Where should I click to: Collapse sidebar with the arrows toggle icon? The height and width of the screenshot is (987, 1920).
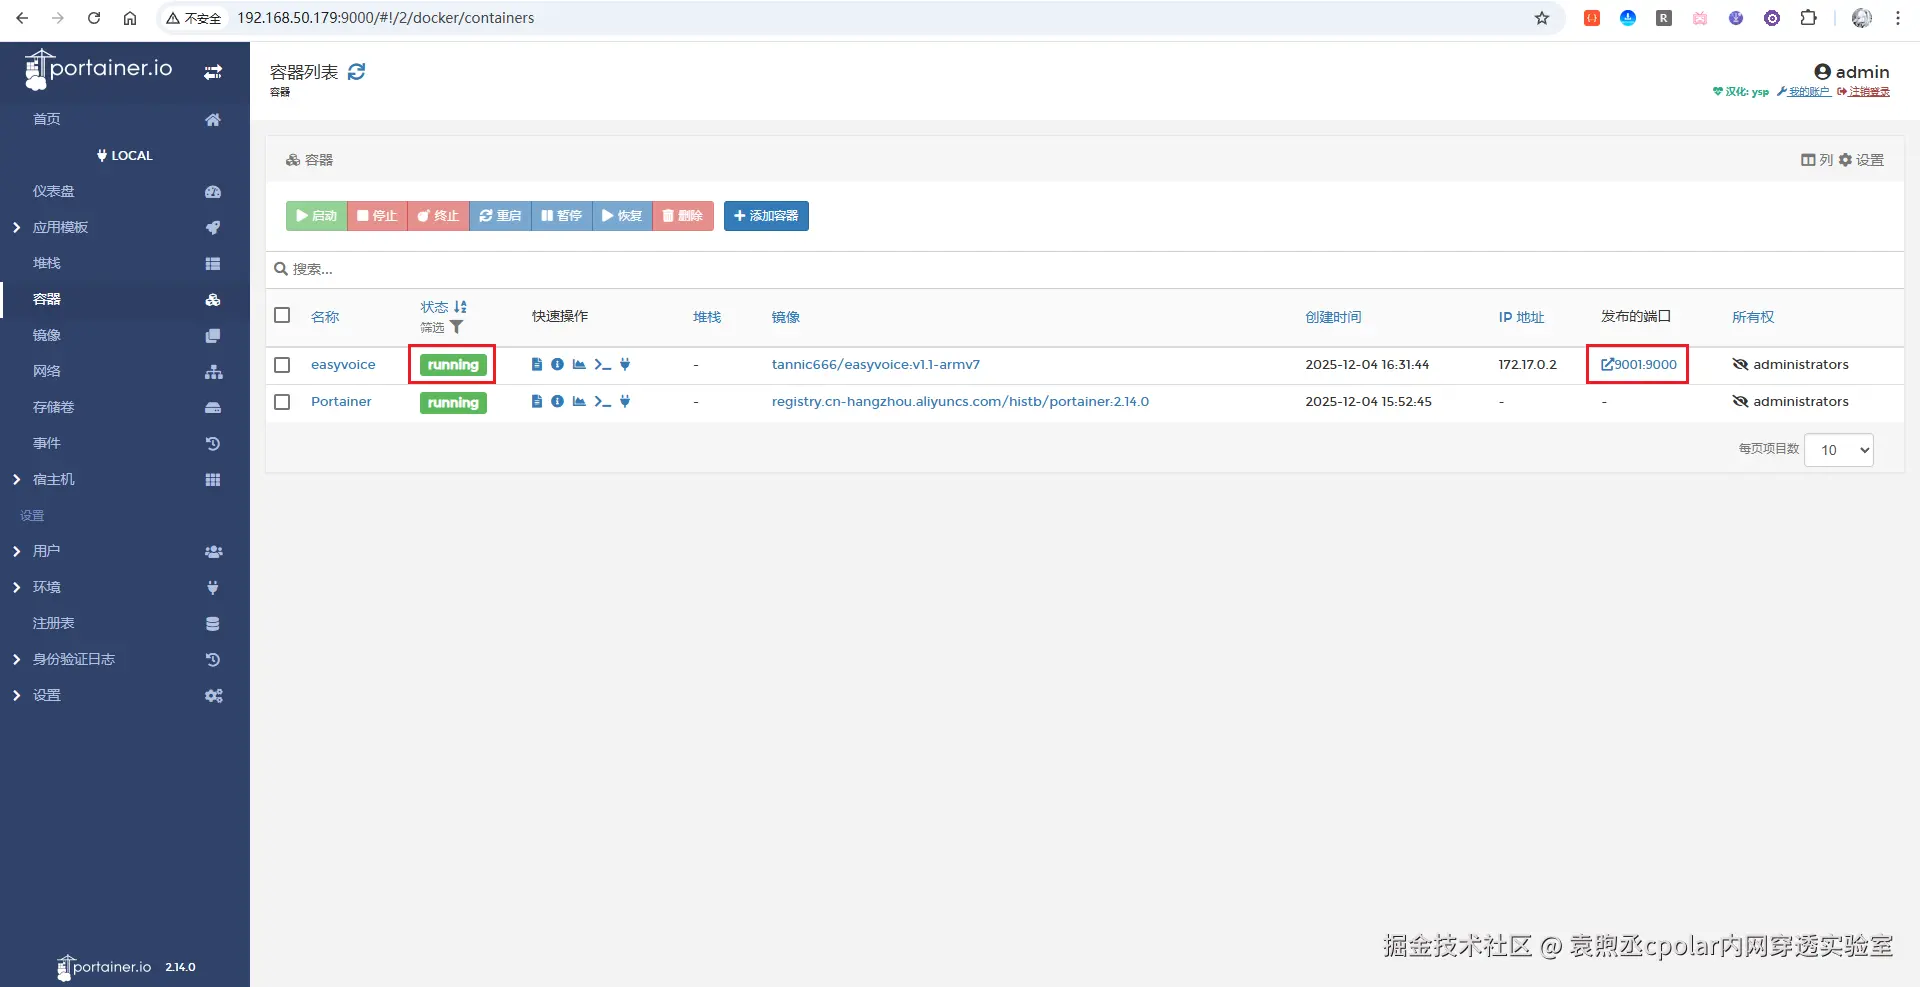213,72
